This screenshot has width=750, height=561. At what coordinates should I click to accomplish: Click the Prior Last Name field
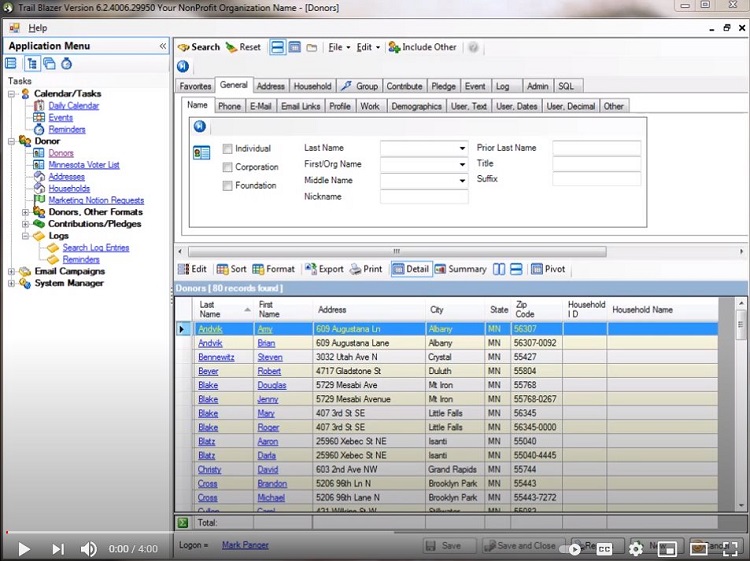596,148
